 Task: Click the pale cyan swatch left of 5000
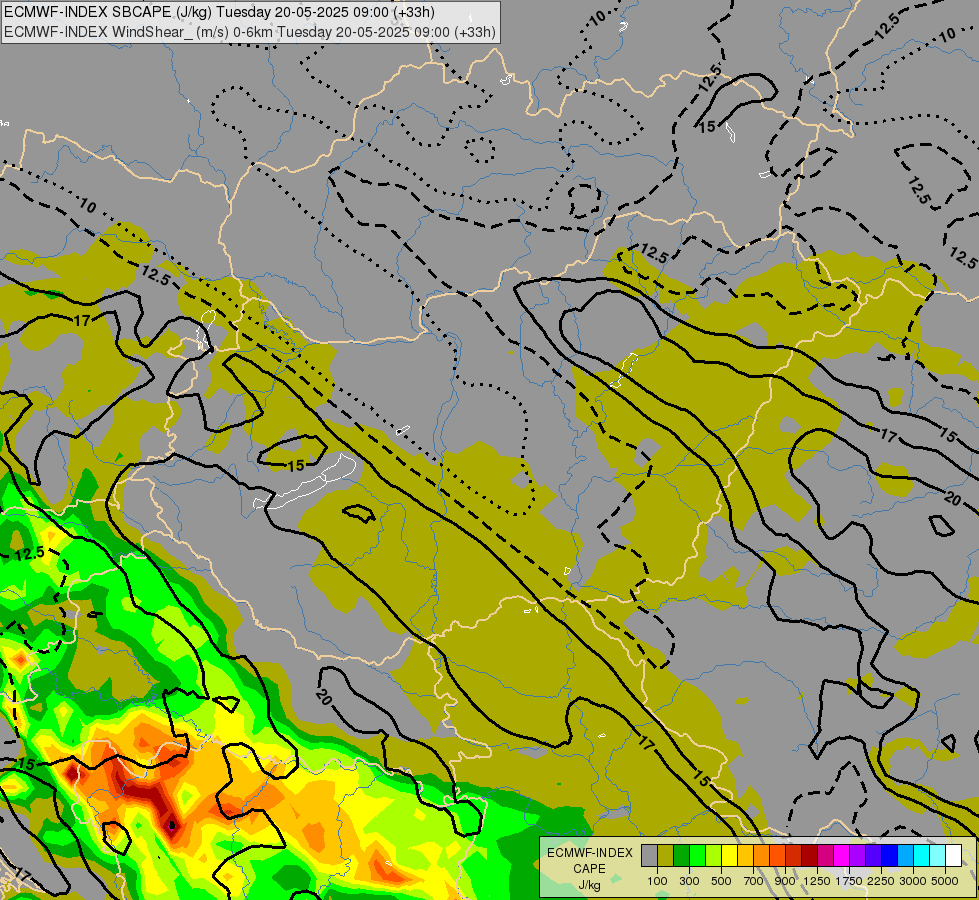[x=938, y=855]
